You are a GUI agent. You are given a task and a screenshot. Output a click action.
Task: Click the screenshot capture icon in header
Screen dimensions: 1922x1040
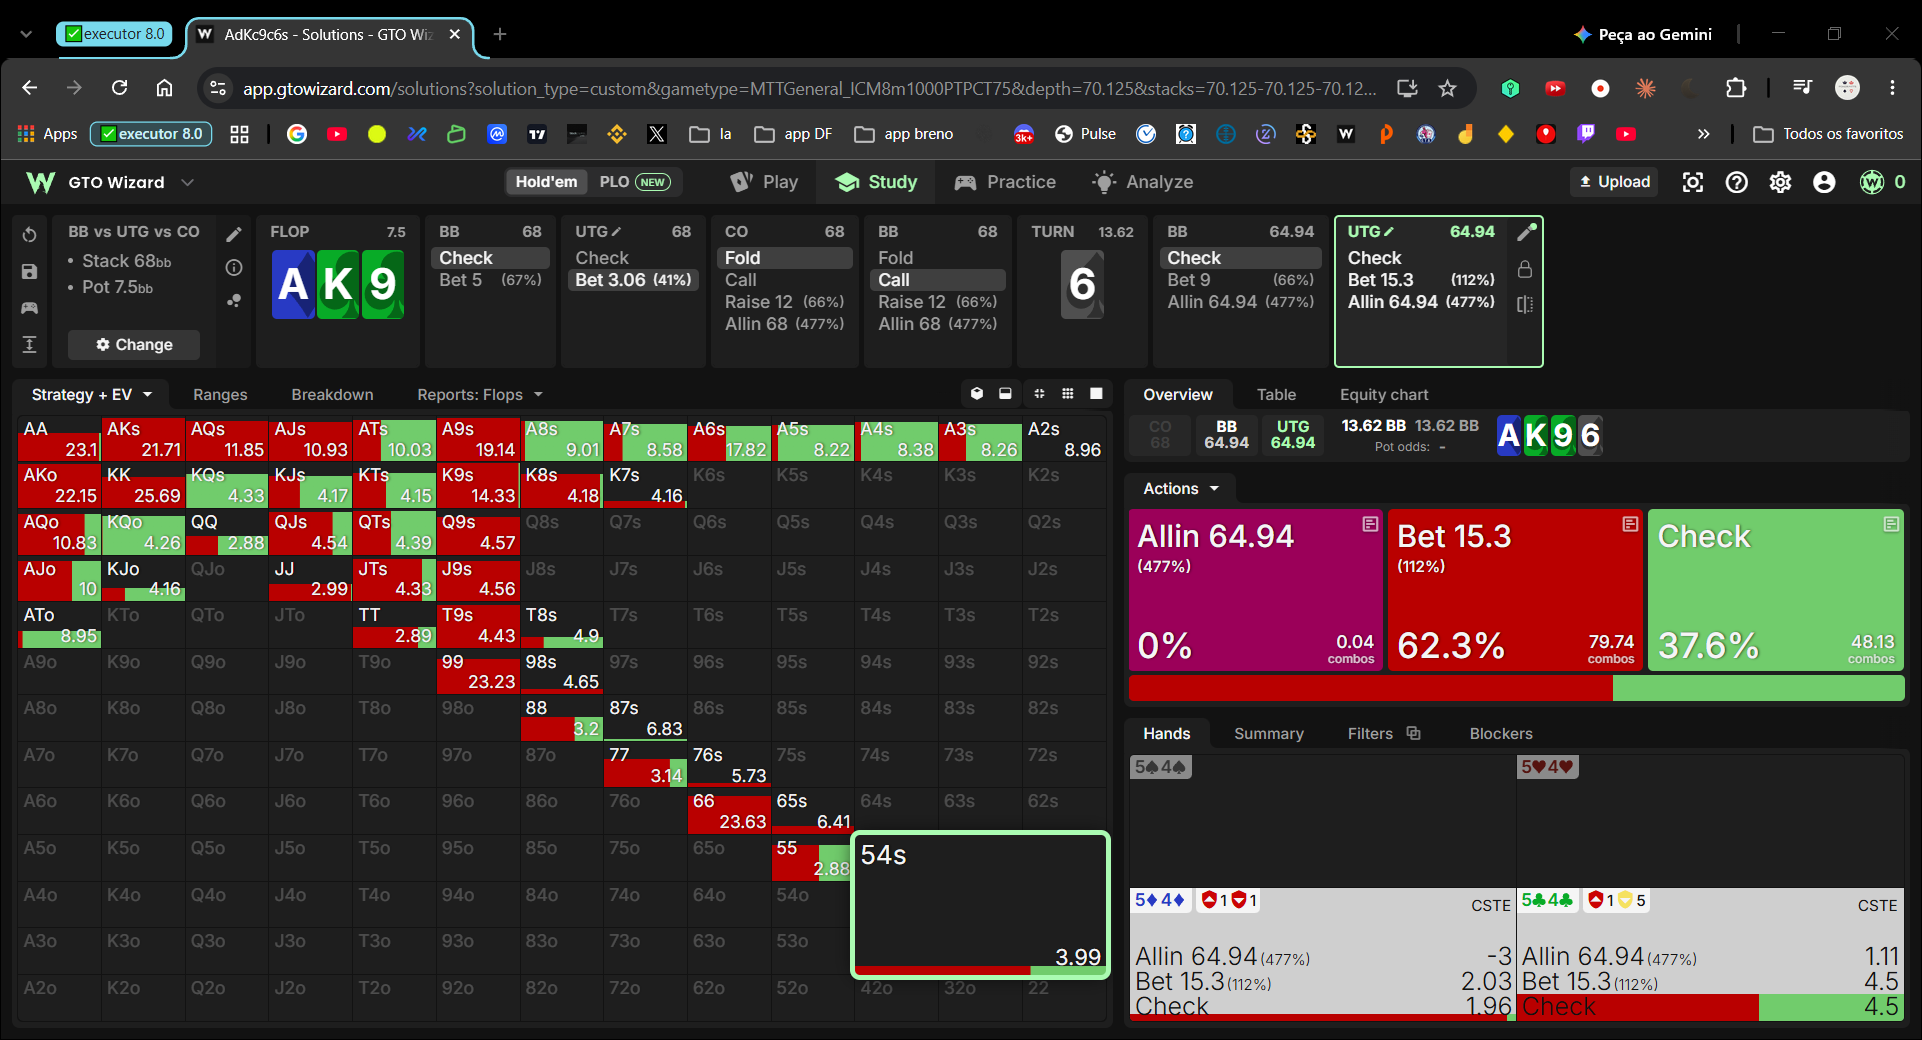(1693, 182)
